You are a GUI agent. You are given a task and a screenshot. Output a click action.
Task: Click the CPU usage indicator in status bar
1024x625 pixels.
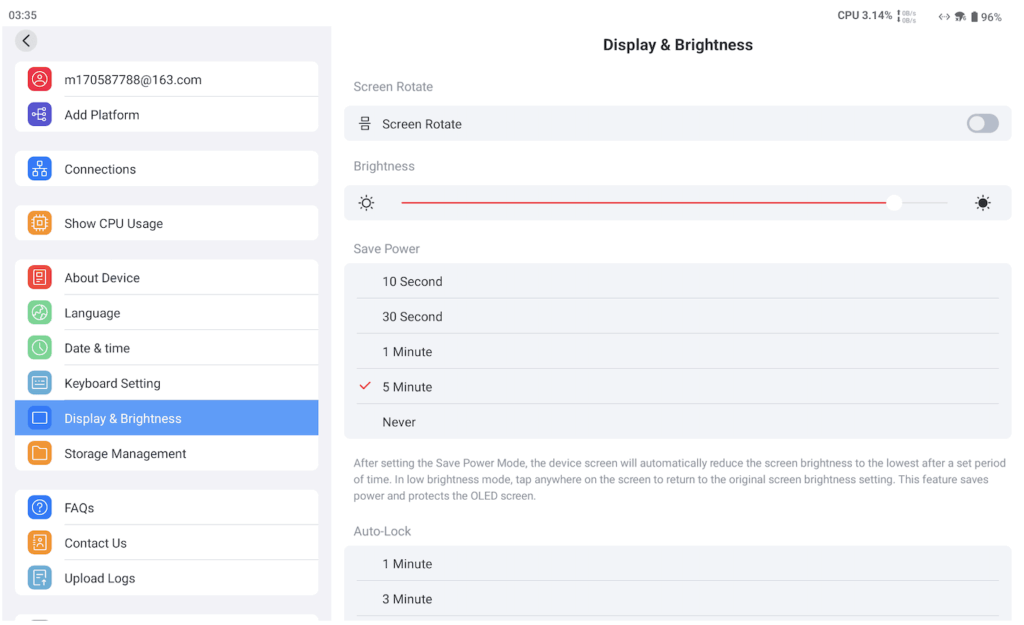pyautogui.click(x=864, y=16)
